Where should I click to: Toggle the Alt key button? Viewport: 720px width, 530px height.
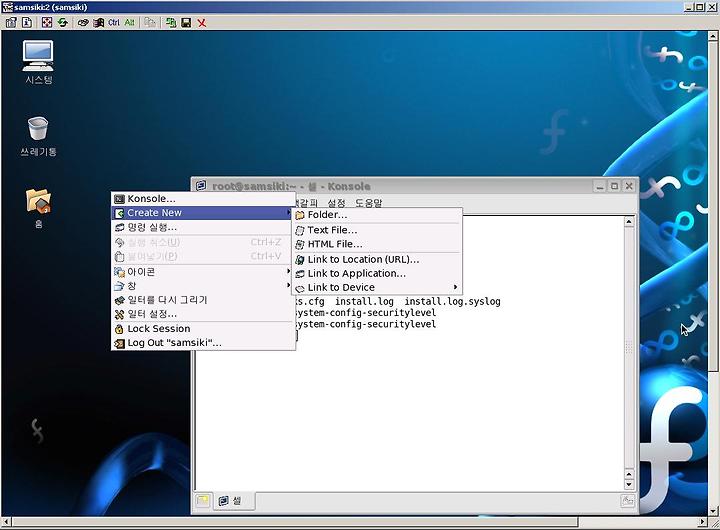point(129,22)
